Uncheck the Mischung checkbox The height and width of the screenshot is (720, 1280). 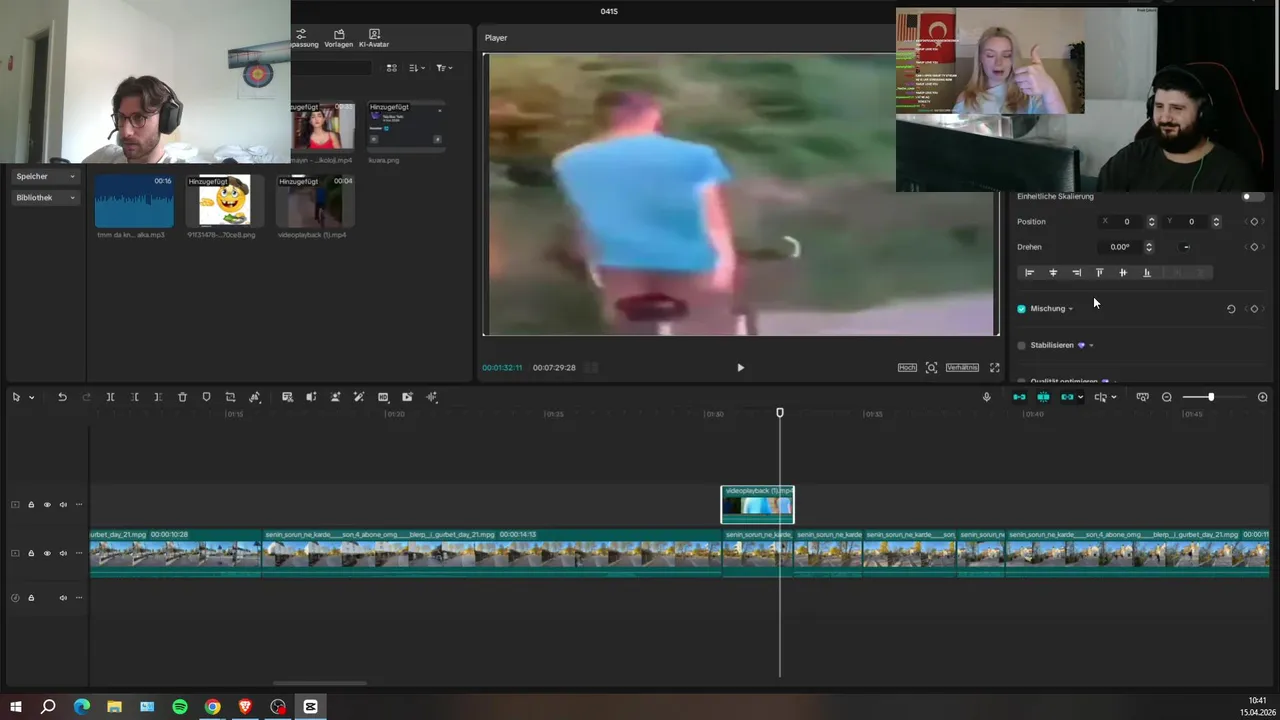click(x=1021, y=309)
